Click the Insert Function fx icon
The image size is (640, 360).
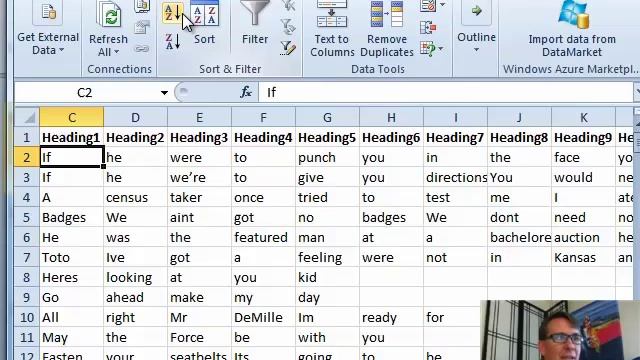(246, 92)
